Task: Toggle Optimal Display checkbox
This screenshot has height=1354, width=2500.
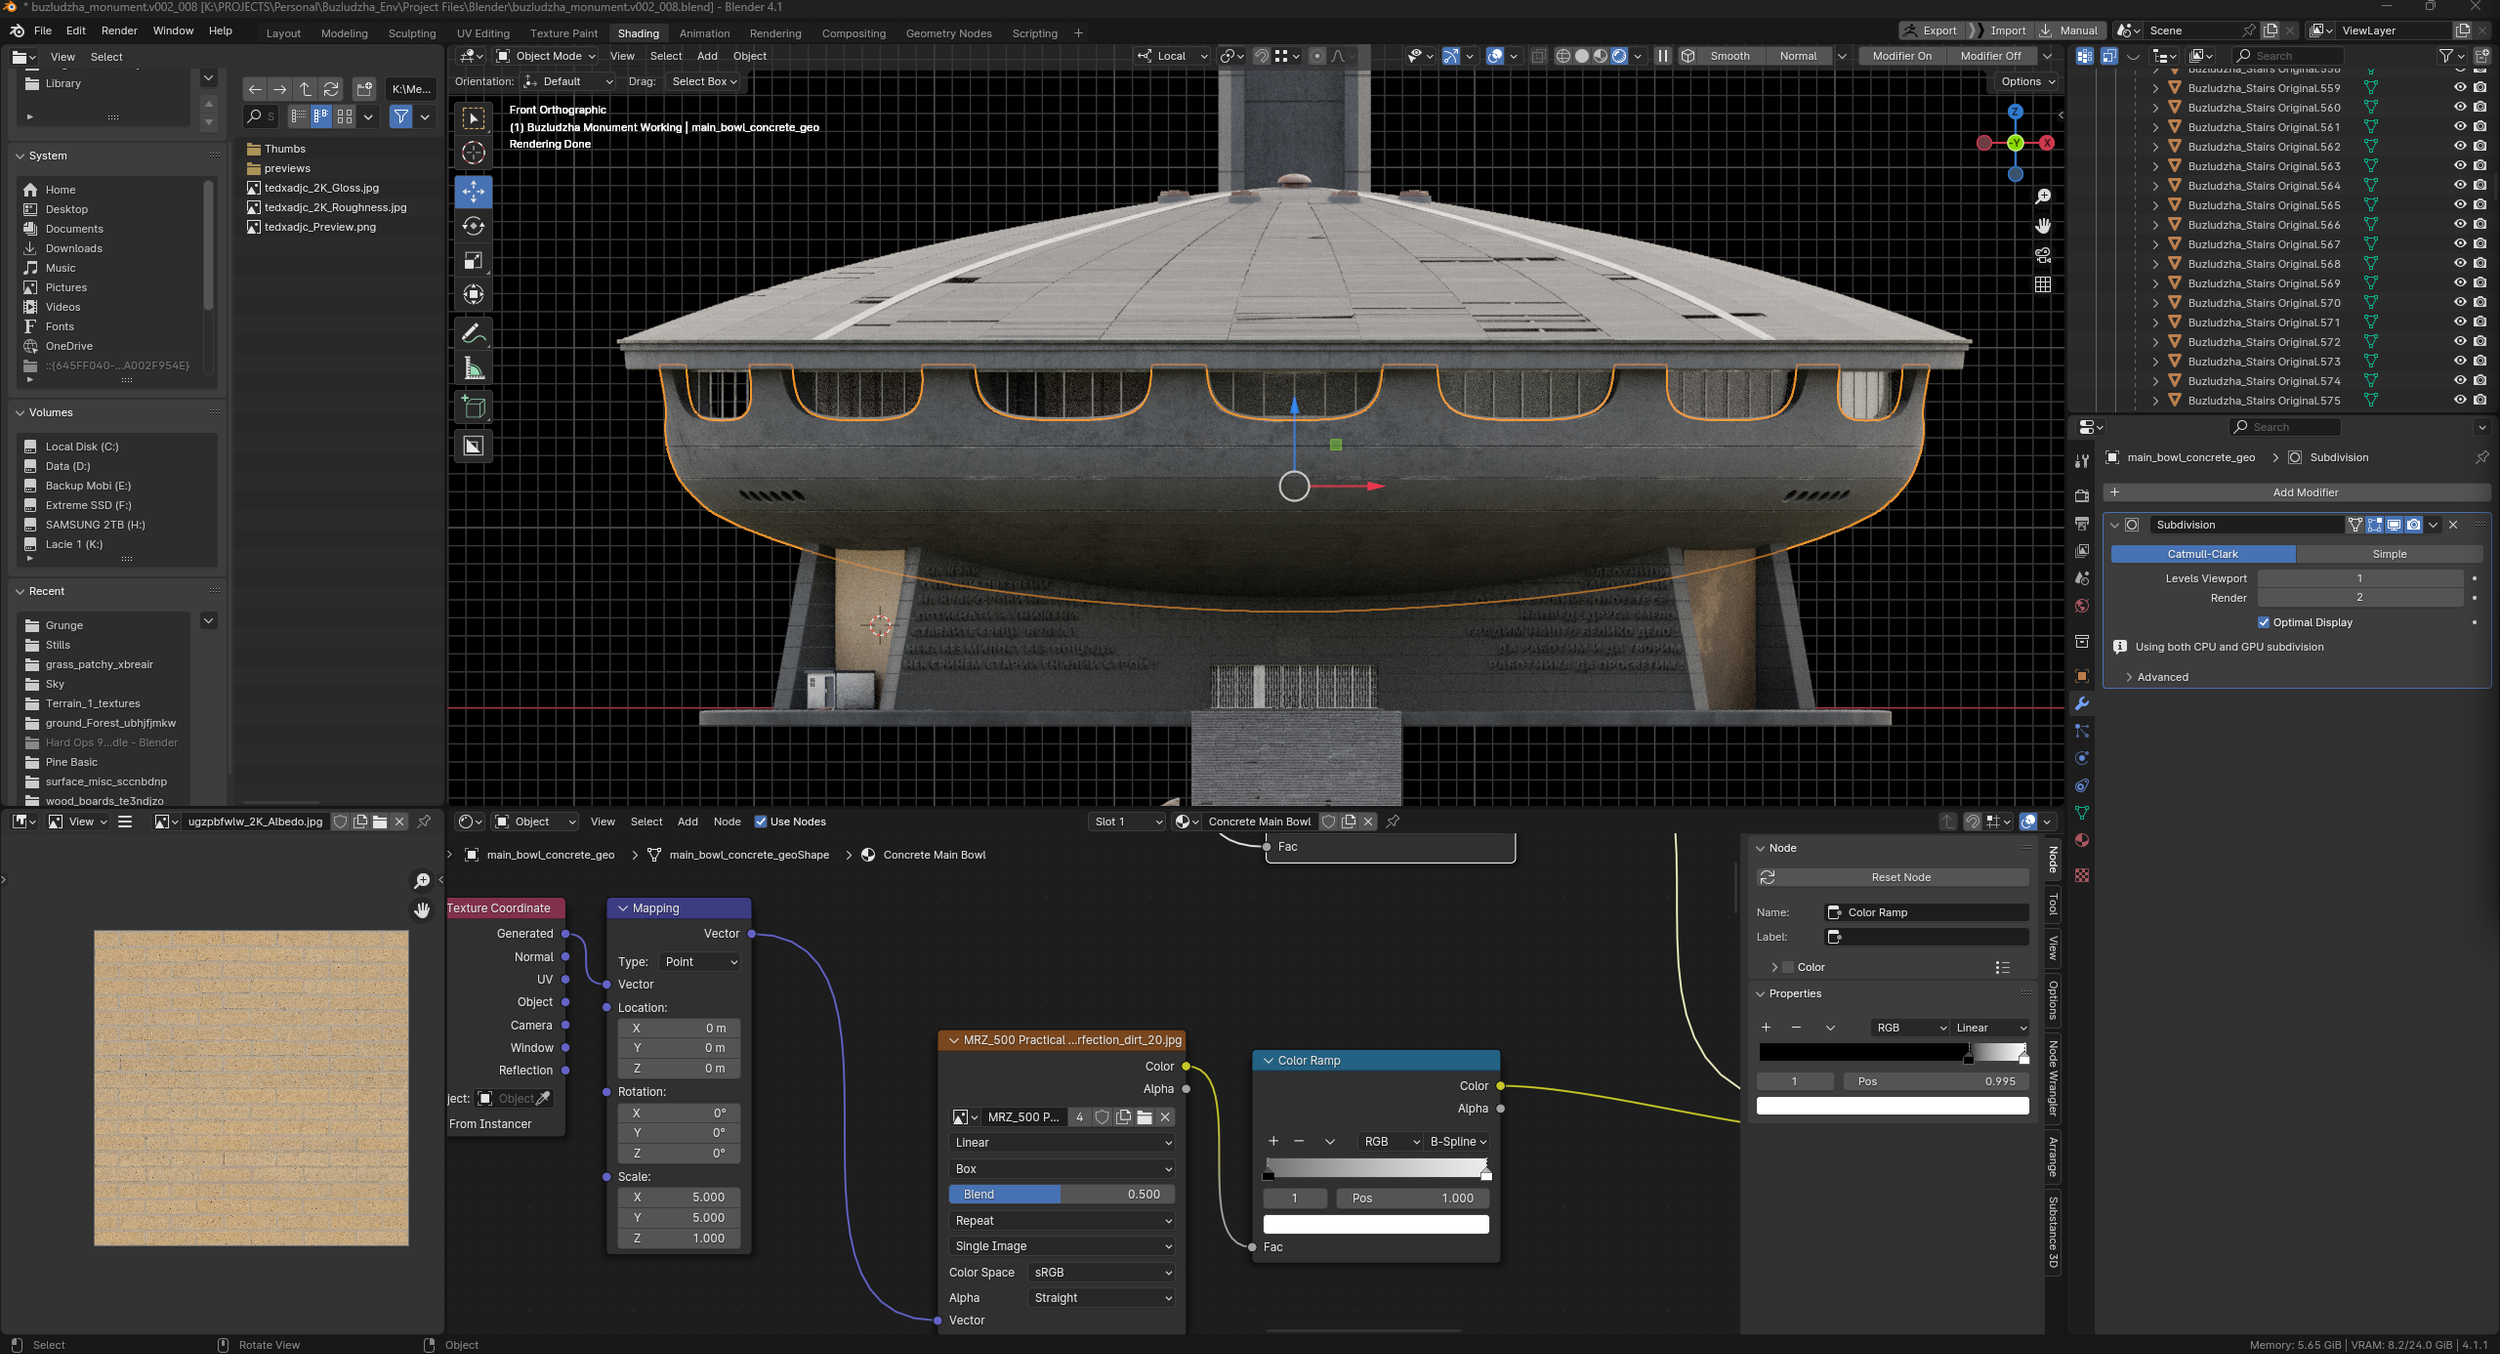Action: click(x=2264, y=622)
